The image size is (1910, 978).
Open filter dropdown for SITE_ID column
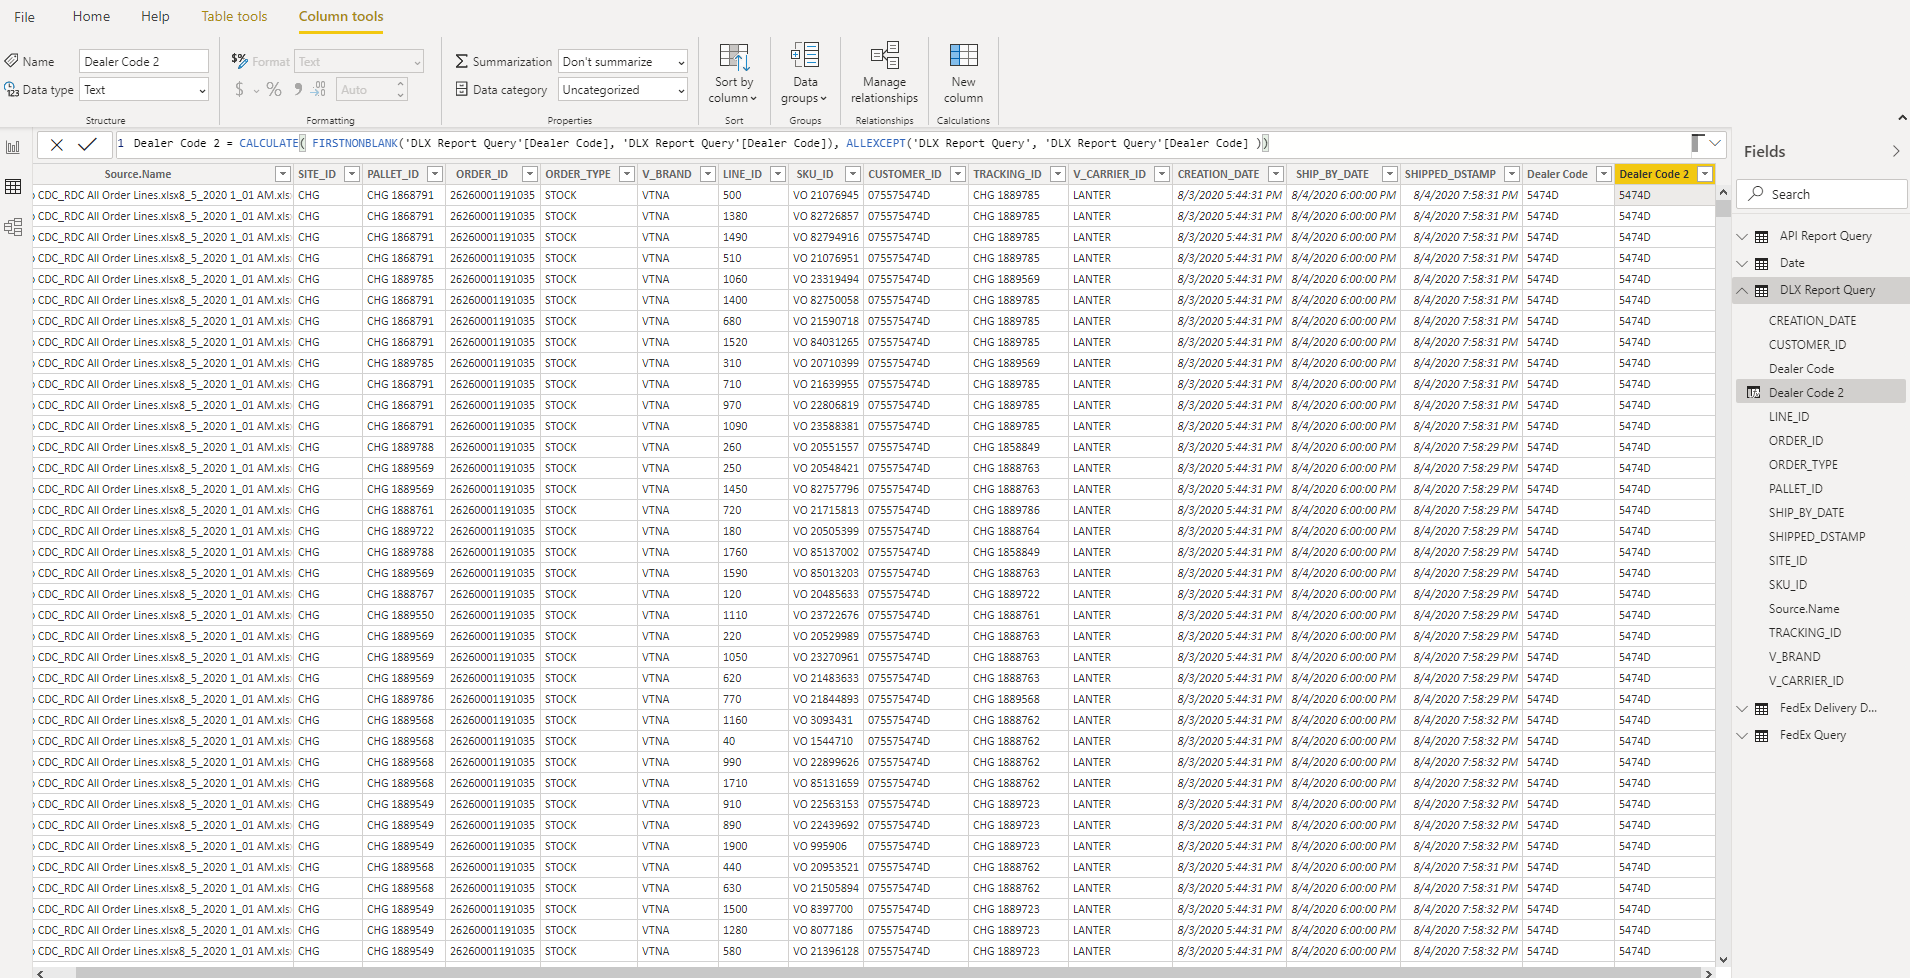[352, 174]
